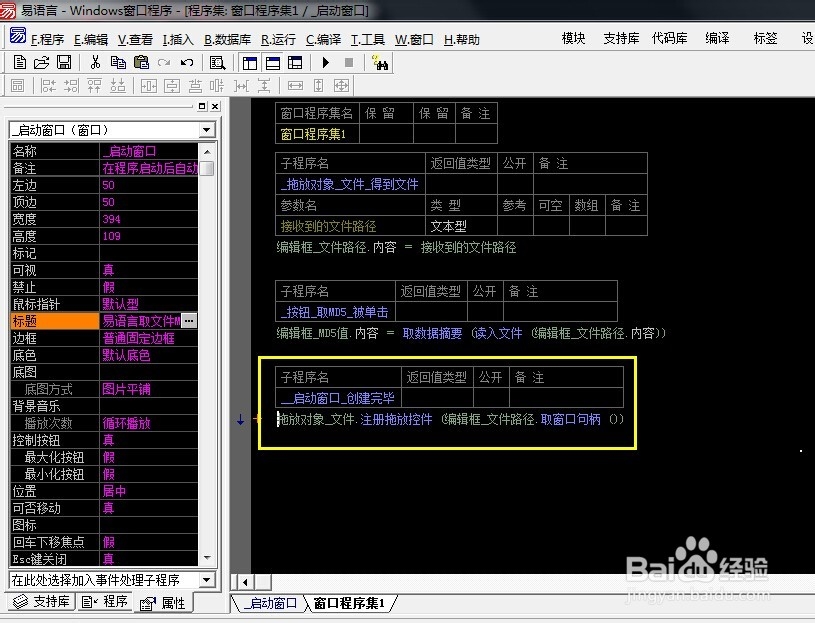Open print preview magnifier icon
Screen dimensions: 815x623
(x=217, y=63)
